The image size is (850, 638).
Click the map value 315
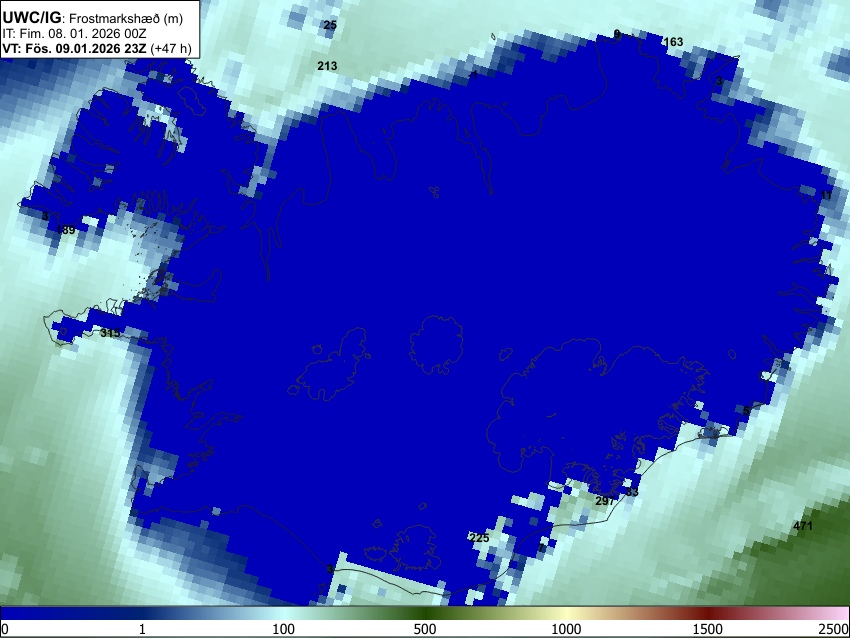111,333
